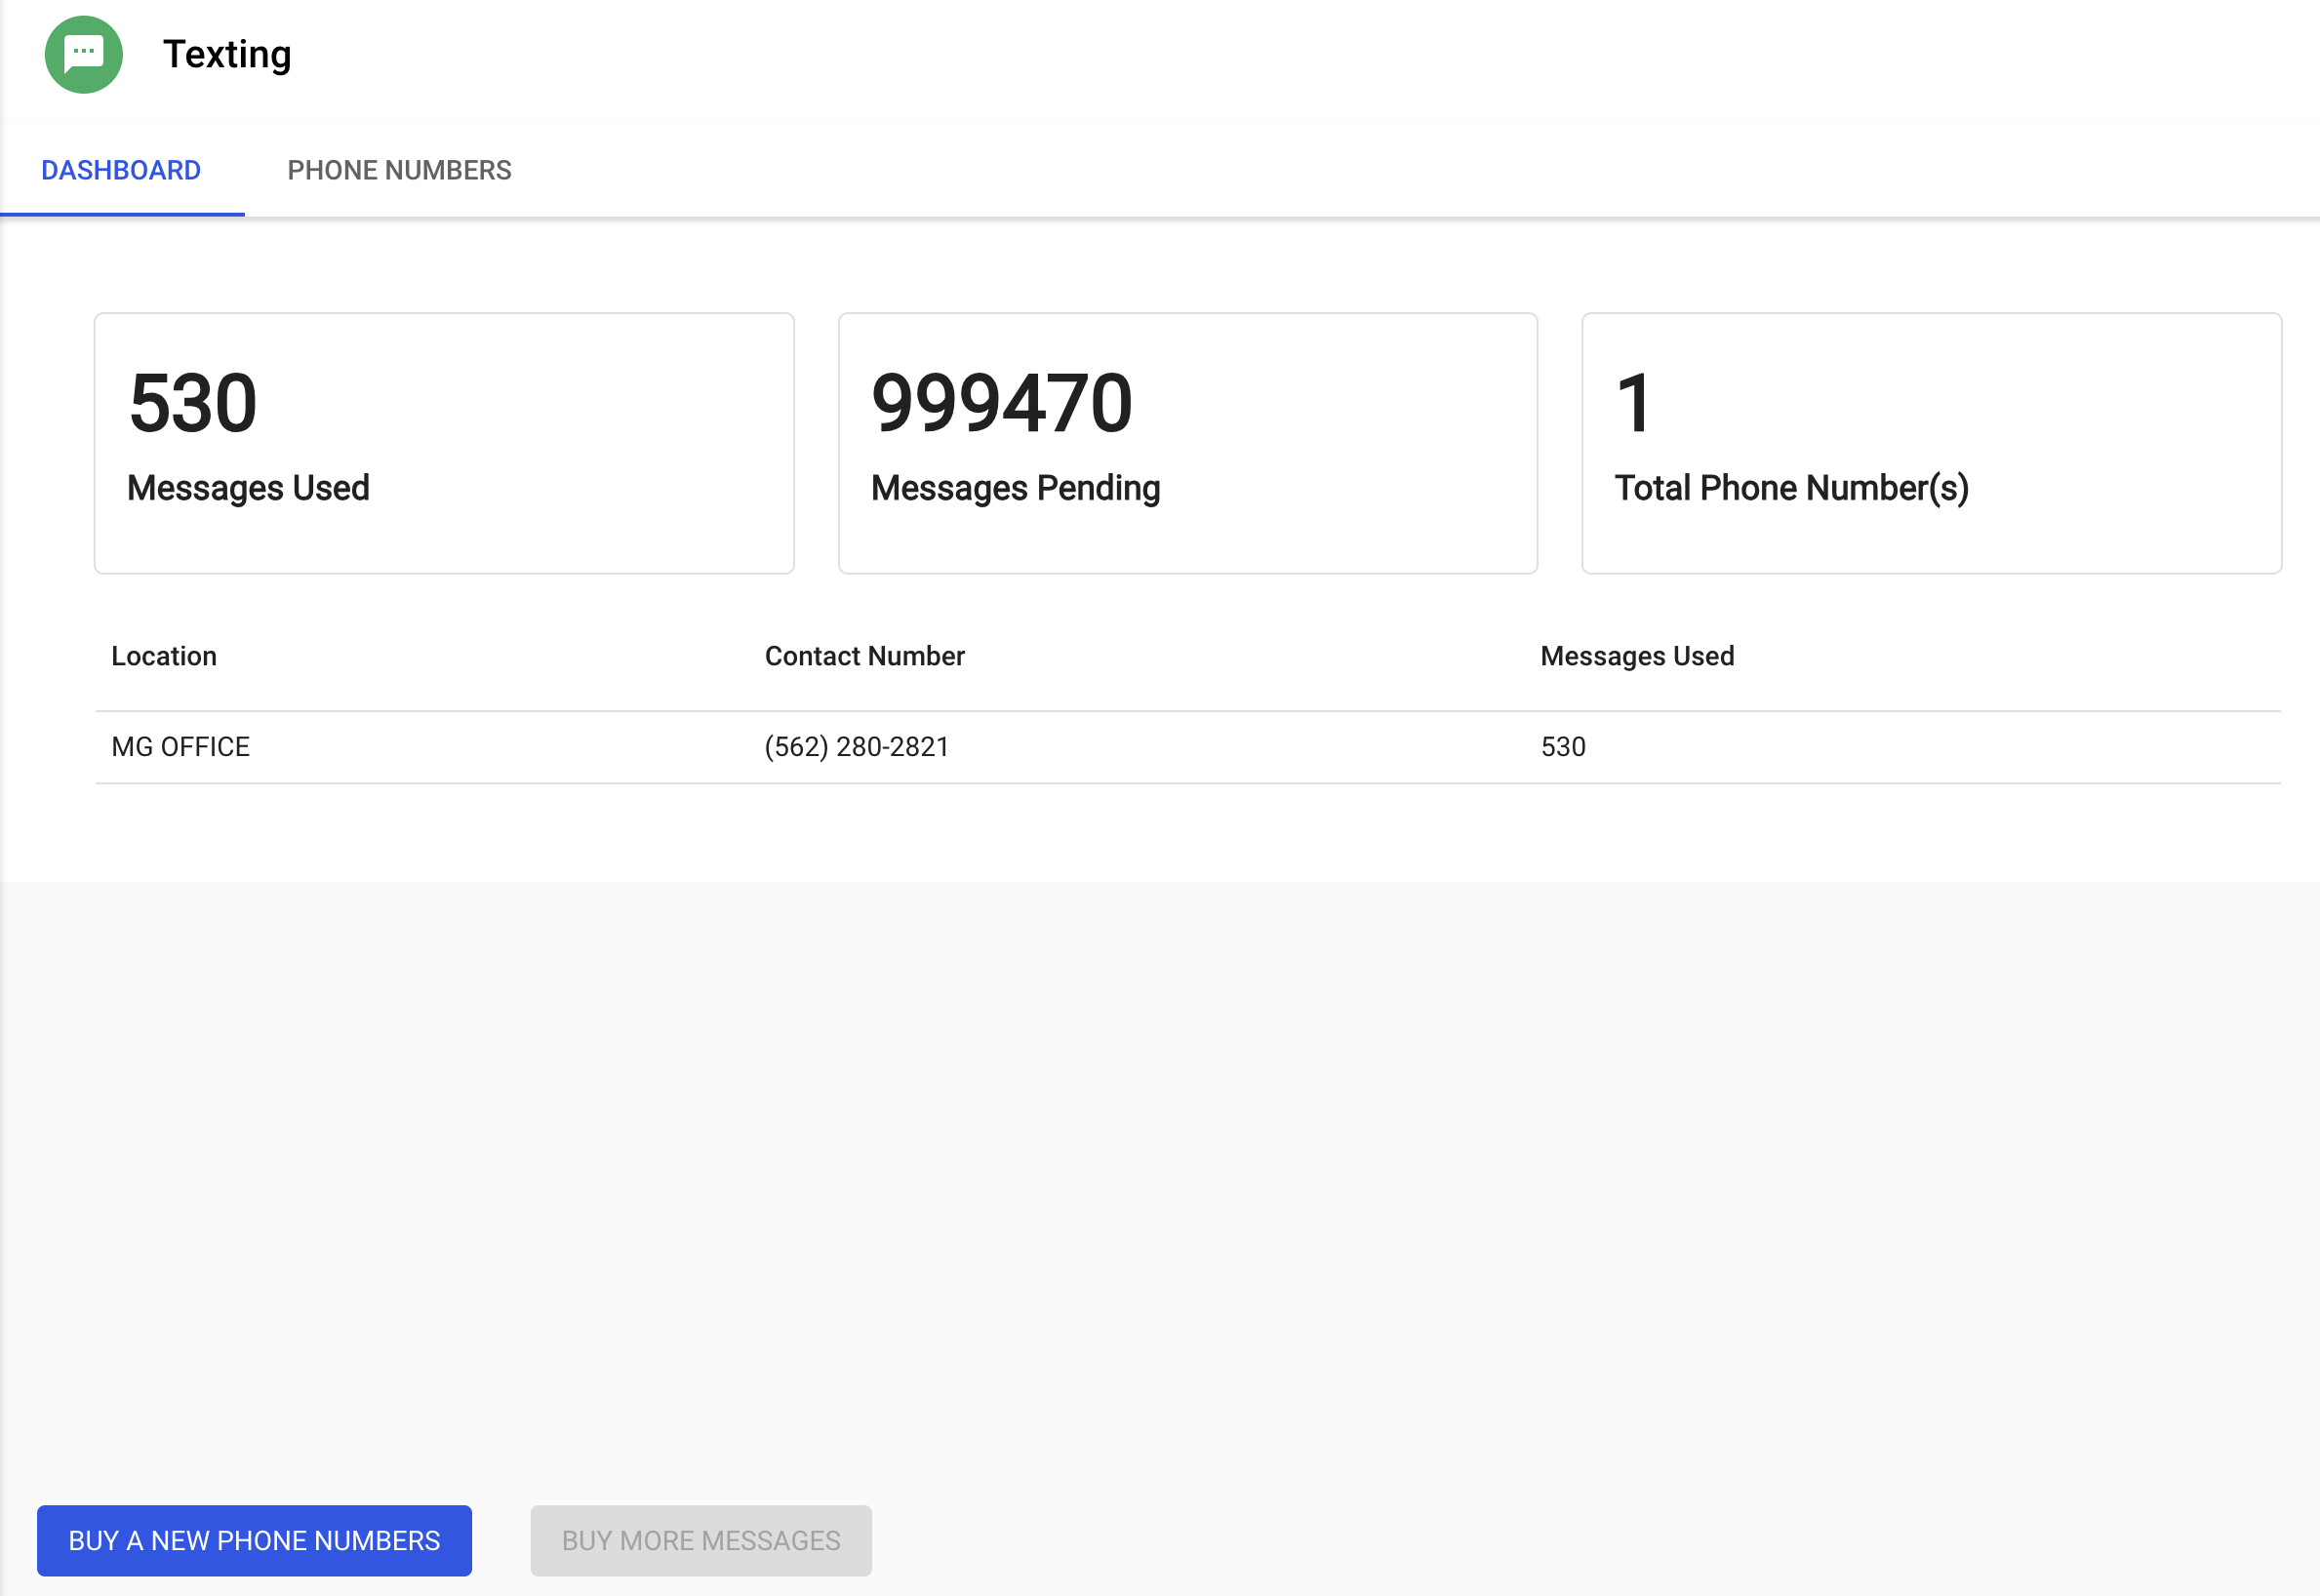Click the Texting page title
This screenshot has width=2320, height=1596.
coord(227,54)
